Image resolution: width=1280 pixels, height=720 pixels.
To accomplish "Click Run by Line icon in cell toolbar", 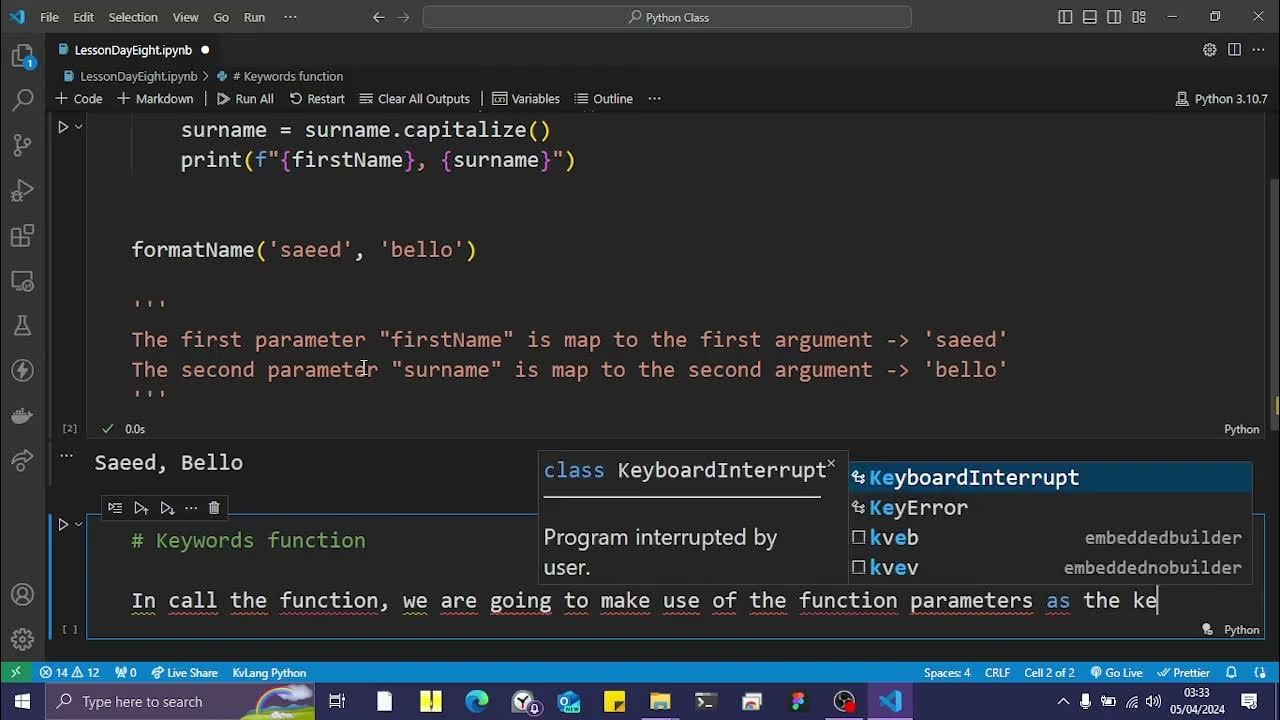I will coord(115,508).
